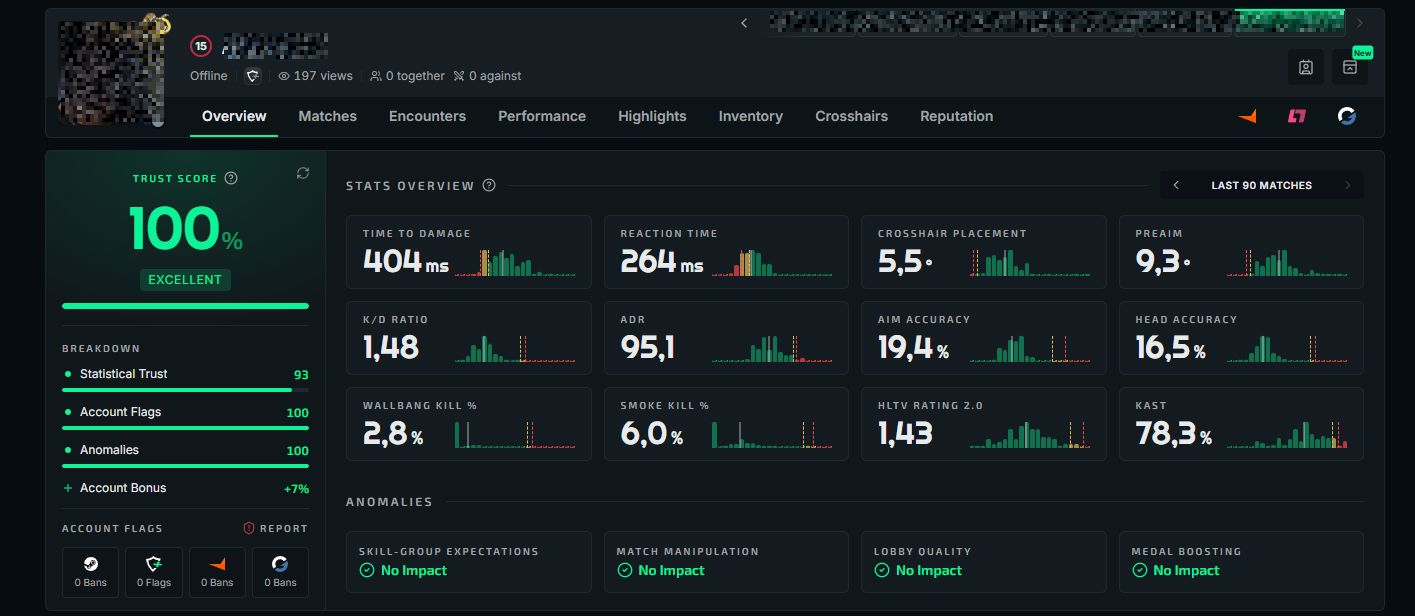This screenshot has width=1415, height=616.
Task: Switch to the Matches tab
Action: pos(327,116)
